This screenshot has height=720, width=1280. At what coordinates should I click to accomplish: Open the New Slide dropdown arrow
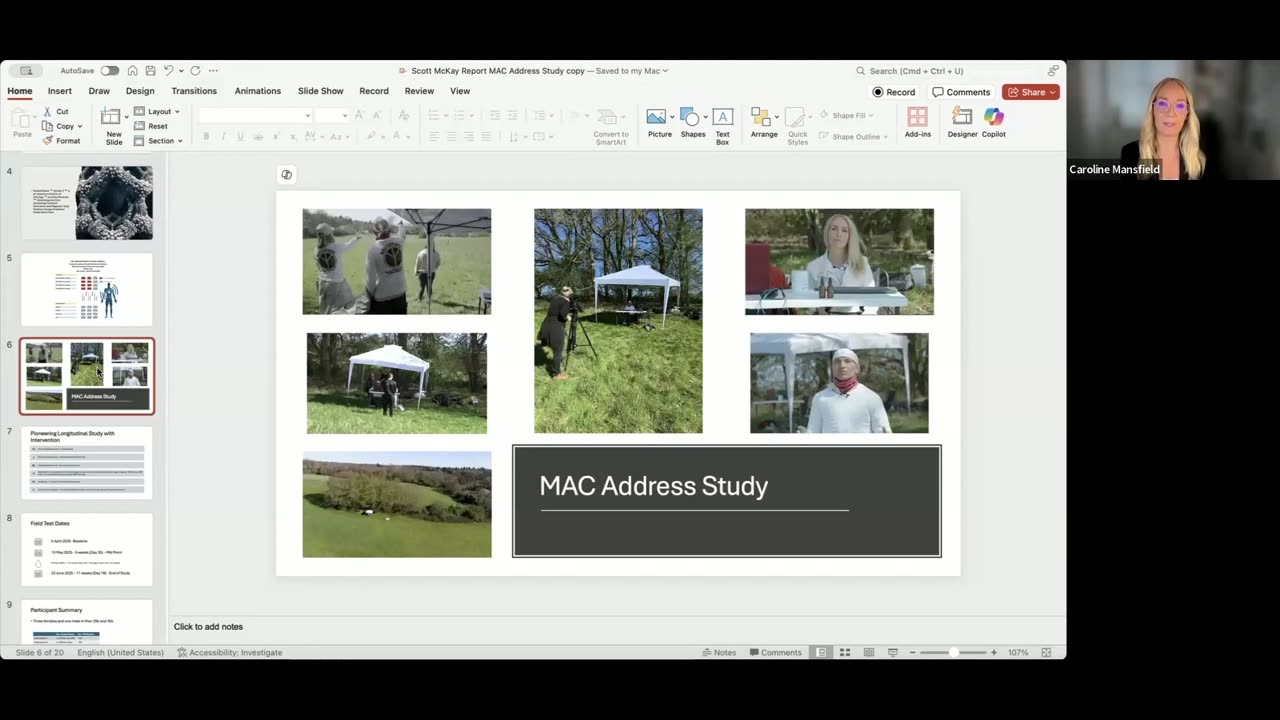click(126, 116)
